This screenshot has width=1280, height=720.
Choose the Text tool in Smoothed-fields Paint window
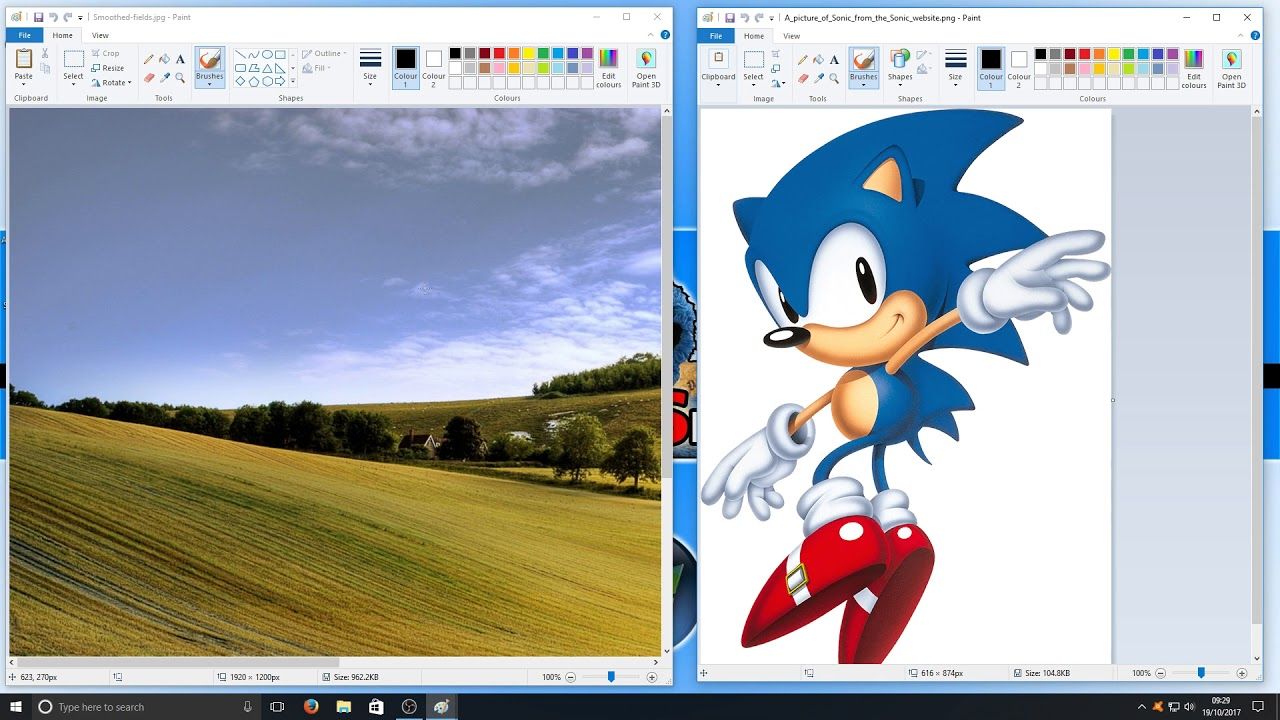pos(180,59)
